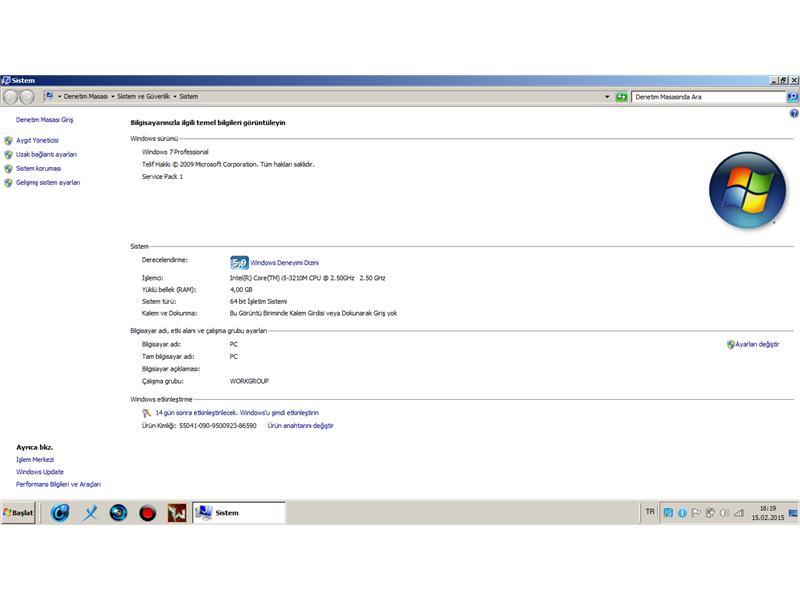Click the Service Pack 1 text
Screen dimensions: 800x600
pos(162,177)
